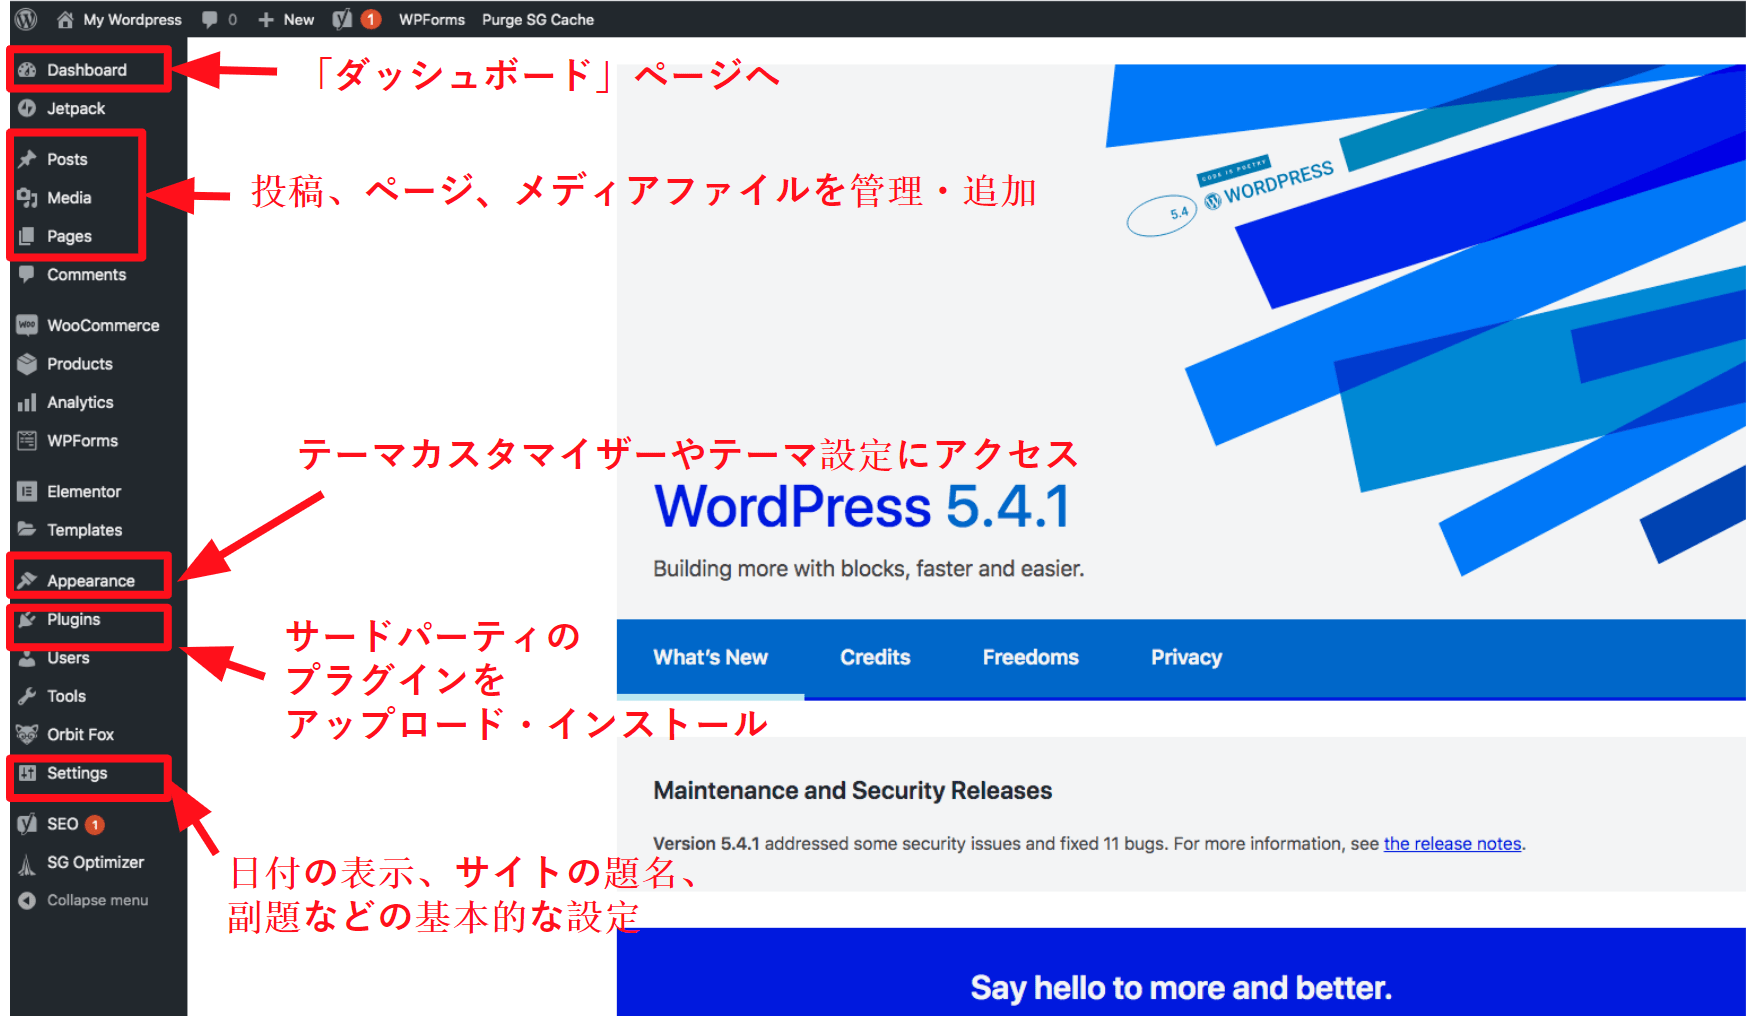
Task: Click the WooCommerce logo icon
Action: point(27,325)
